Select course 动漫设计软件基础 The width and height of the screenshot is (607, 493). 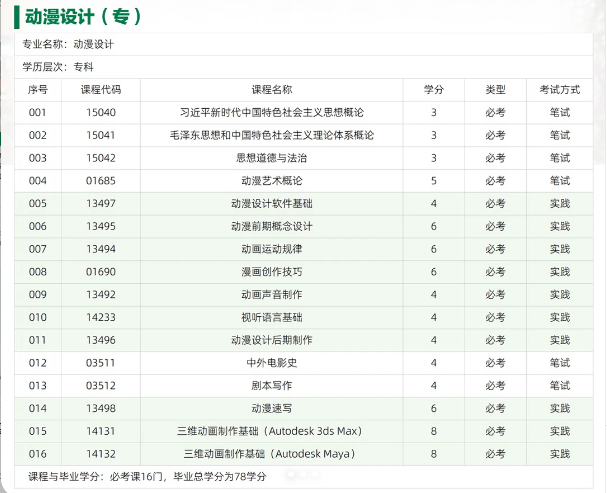click(272, 204)
